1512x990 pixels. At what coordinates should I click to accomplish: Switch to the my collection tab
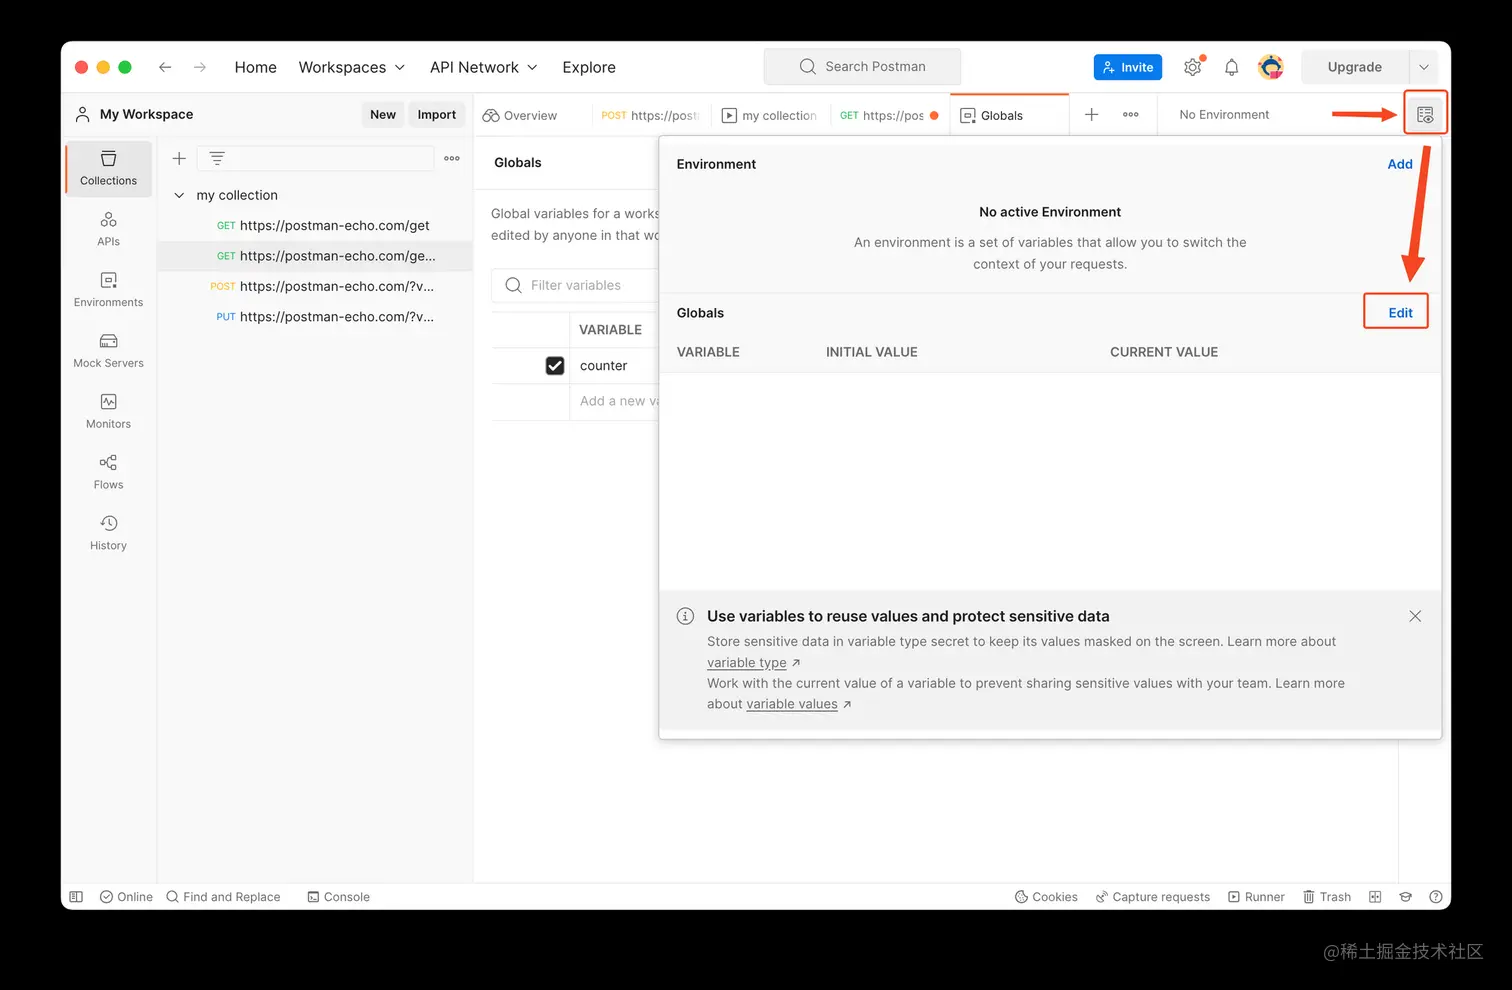(770, 115)
